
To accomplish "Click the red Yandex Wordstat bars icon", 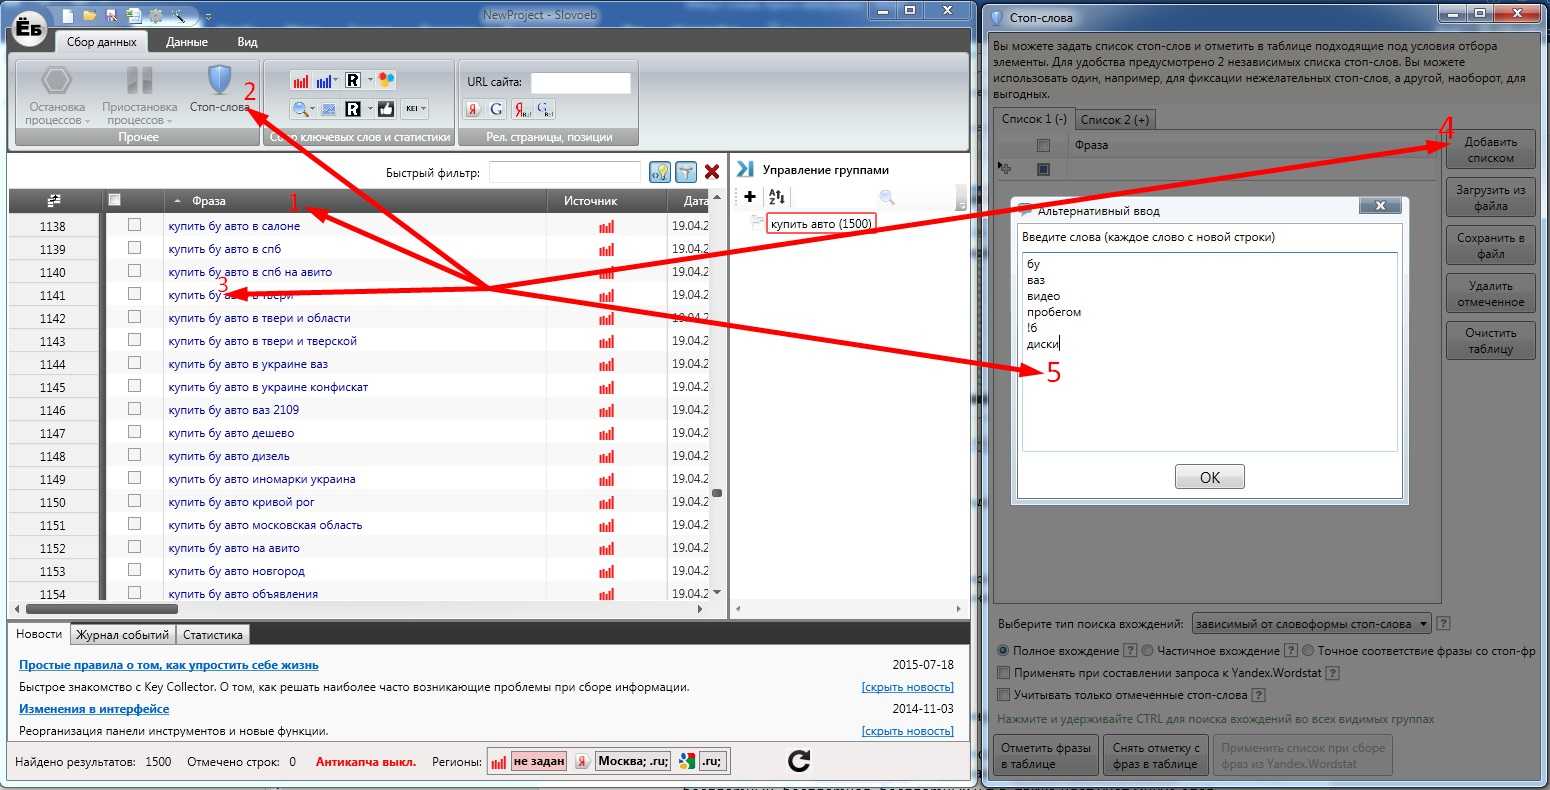I will coord(300,81).
